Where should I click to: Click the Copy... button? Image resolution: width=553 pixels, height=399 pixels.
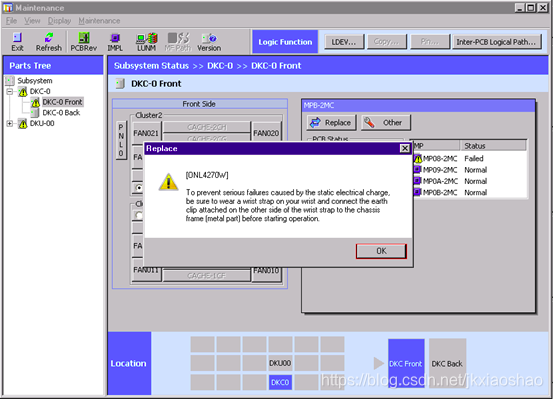point(387,42)
